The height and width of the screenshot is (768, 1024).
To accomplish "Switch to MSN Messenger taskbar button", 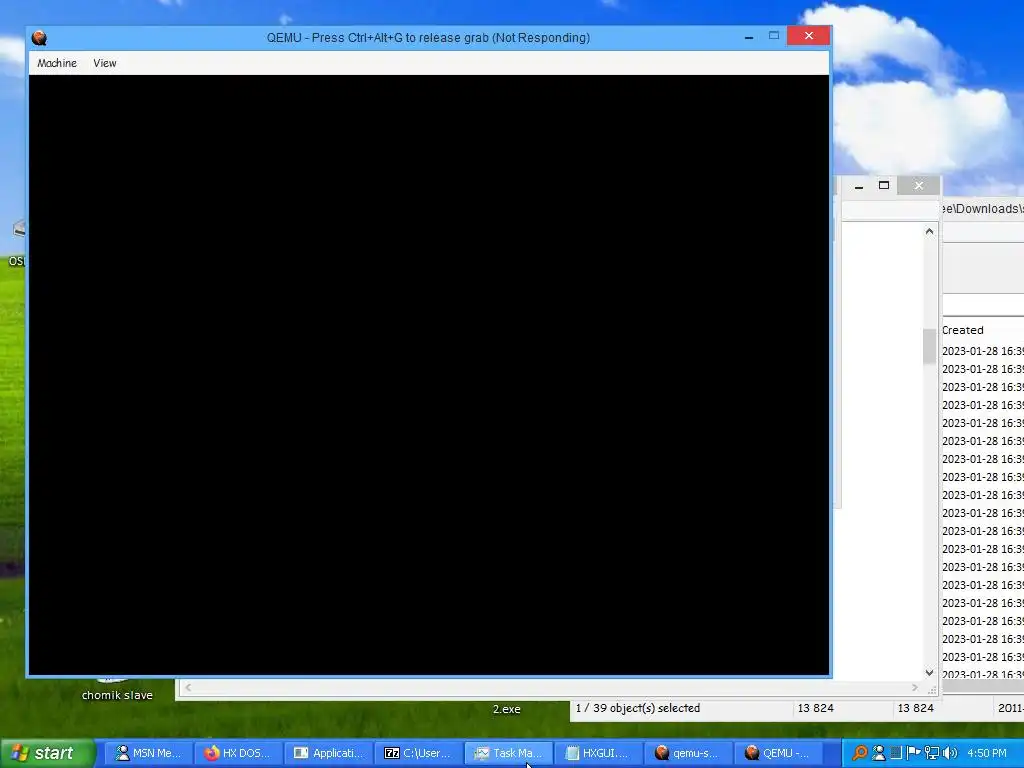I will tap(150, 753).
